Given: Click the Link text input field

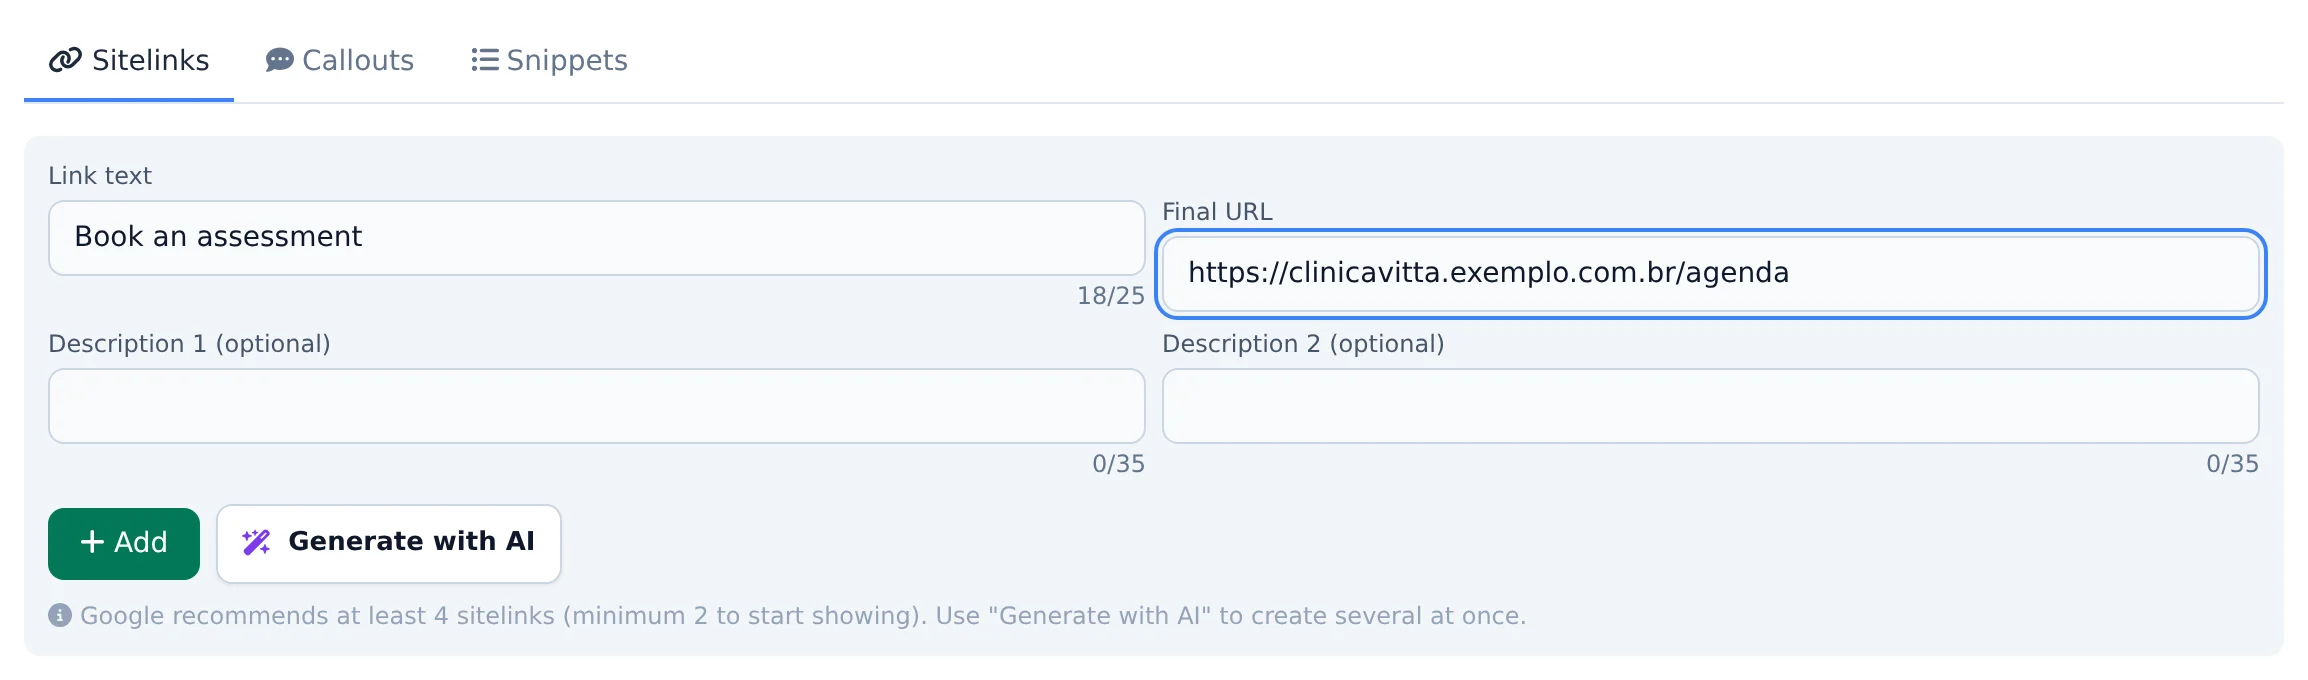Looking at the screenshot, I should [596, 238].
